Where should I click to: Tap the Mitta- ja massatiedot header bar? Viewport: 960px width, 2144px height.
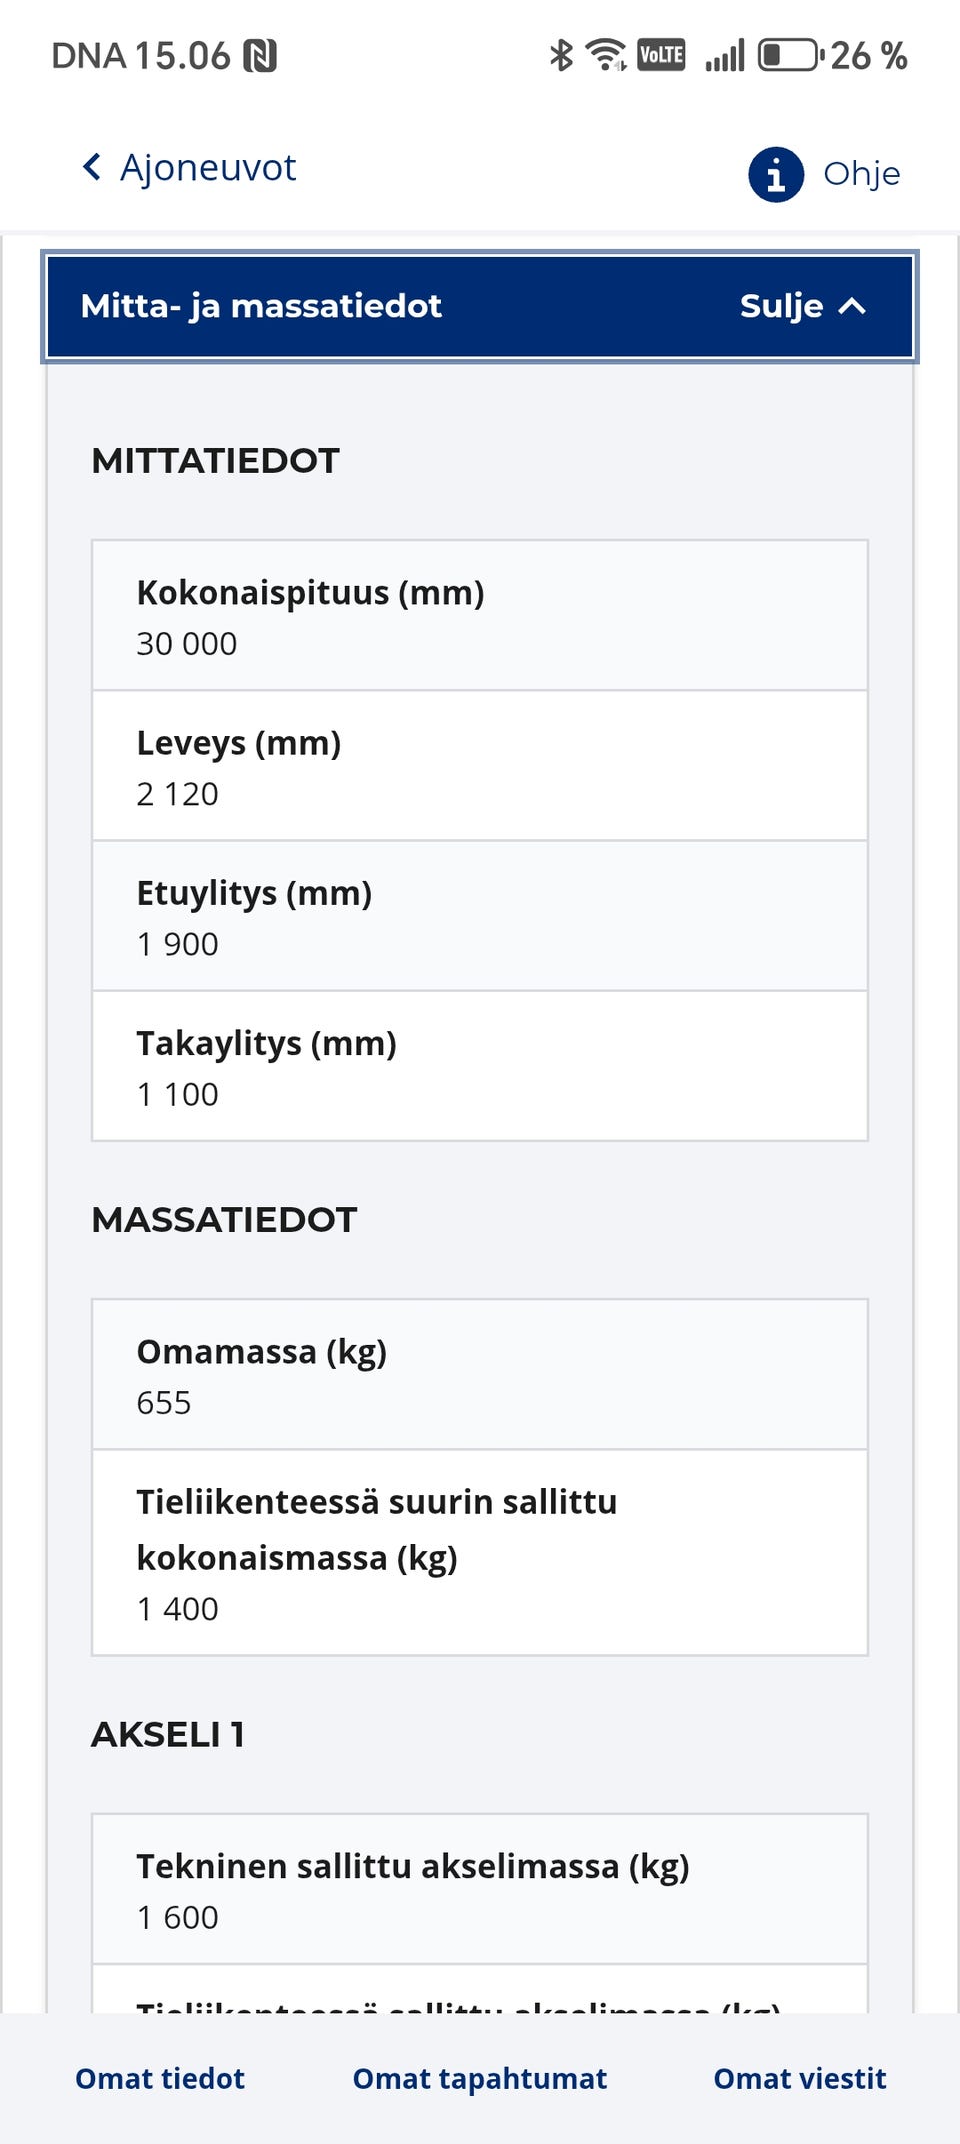click(x=480, y=307)
